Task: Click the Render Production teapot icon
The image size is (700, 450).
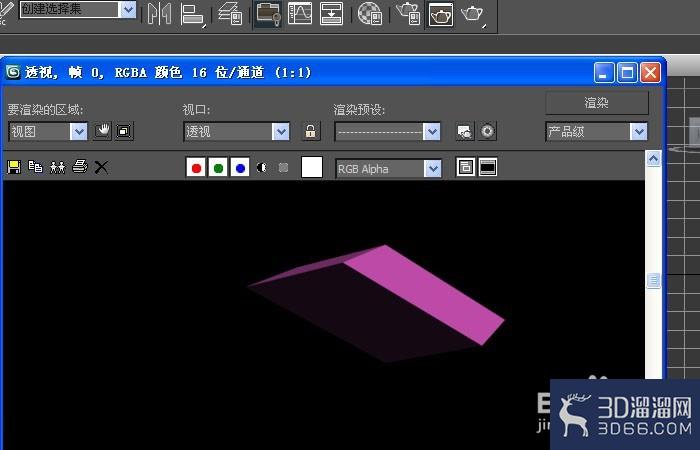Action: (473, 15)
